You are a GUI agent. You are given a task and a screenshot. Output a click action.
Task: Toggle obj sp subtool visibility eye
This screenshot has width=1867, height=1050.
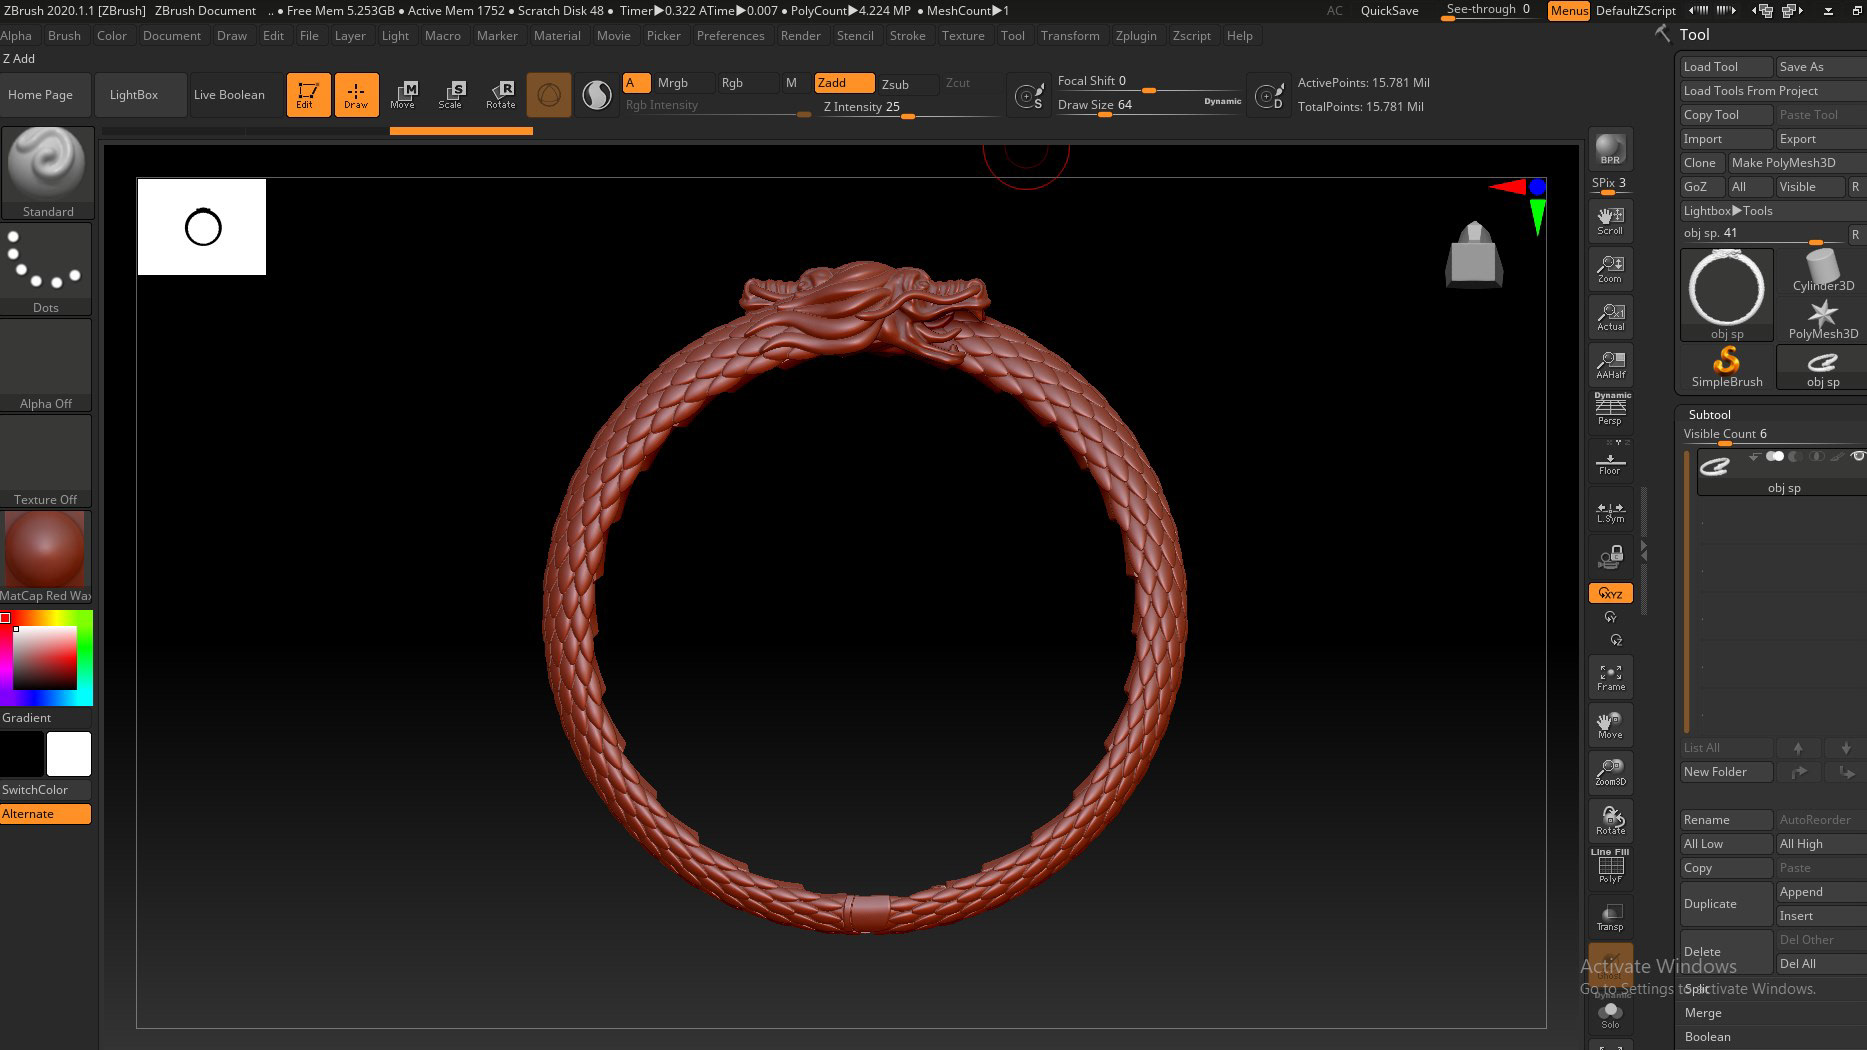pyautogui.click(x=1857, y=457)
